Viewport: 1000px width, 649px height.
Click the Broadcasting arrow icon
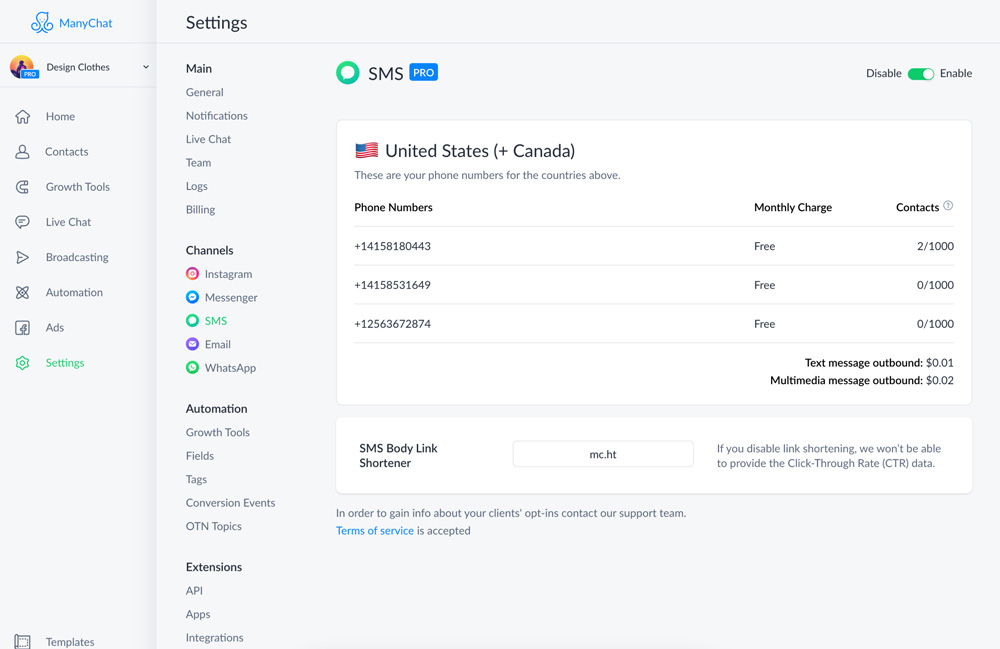pos(22,257)
